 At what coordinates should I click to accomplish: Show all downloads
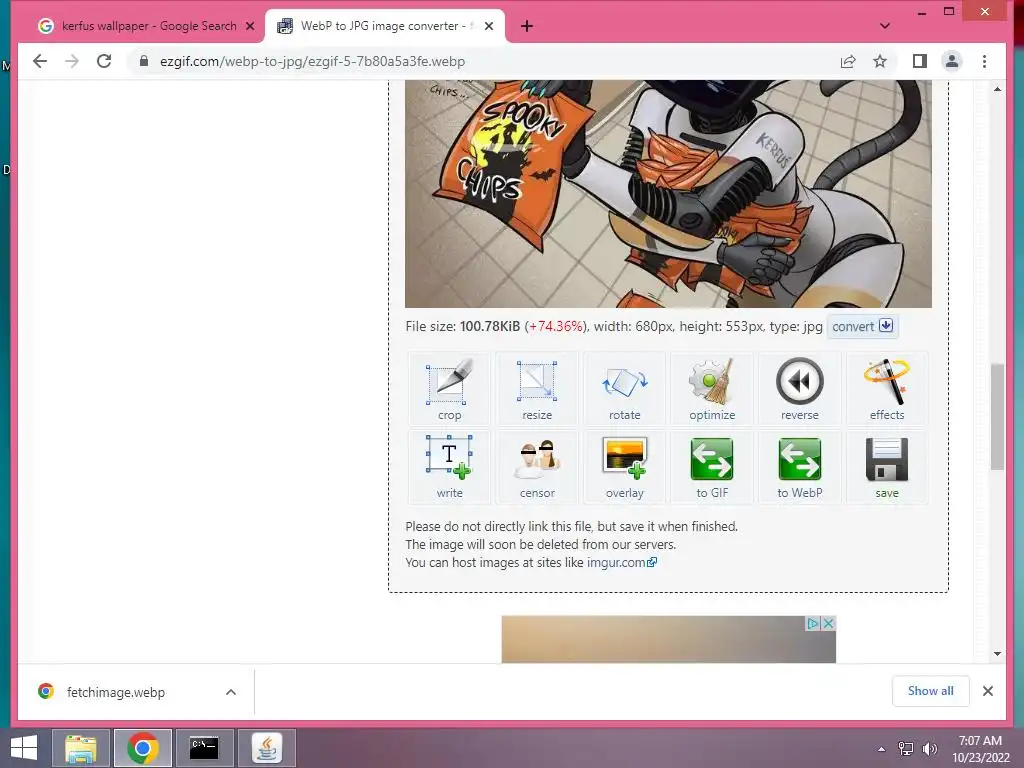[x=930, y=691]
